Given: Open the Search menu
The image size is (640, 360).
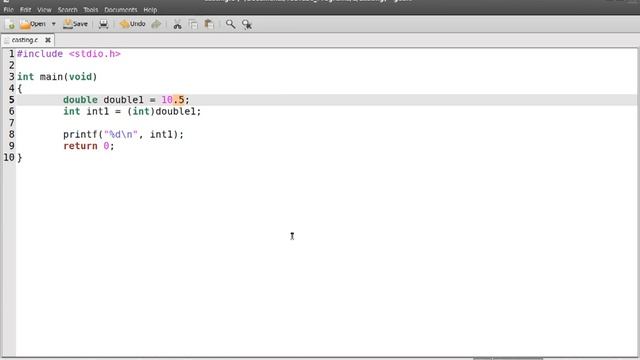Looking at the screenshot, I should point(67,9).
